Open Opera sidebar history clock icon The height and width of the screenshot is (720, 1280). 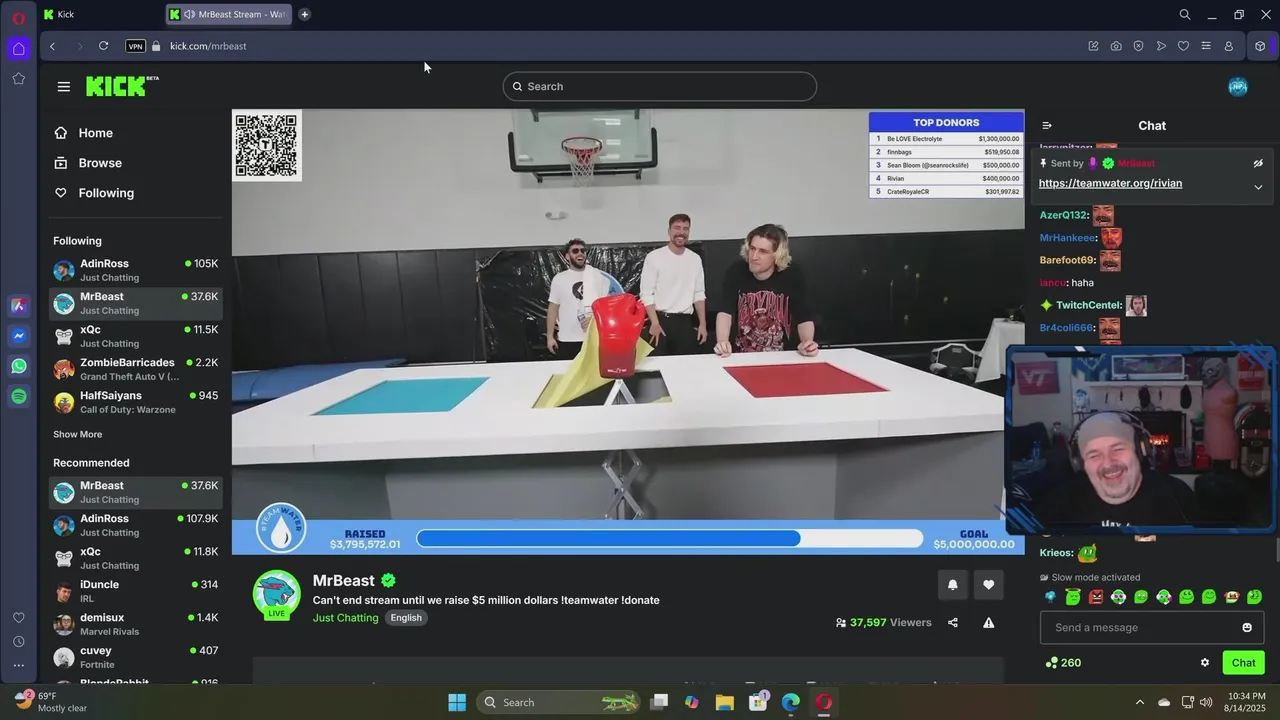[x=19, y=641]
